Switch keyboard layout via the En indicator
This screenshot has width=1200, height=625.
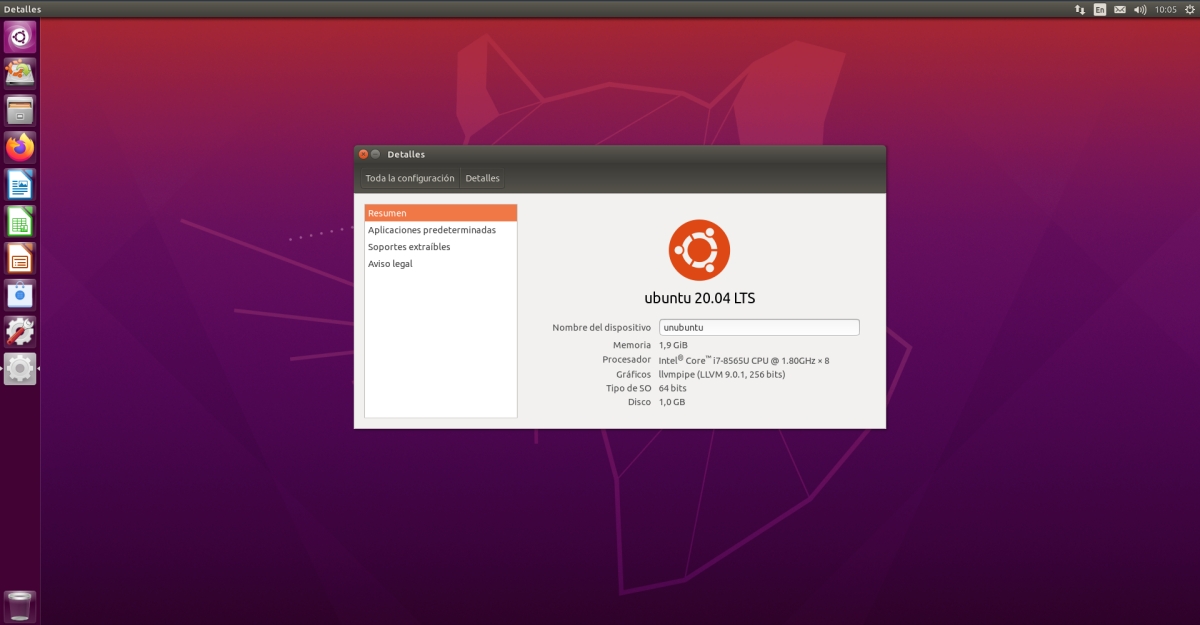point(1099,9)
